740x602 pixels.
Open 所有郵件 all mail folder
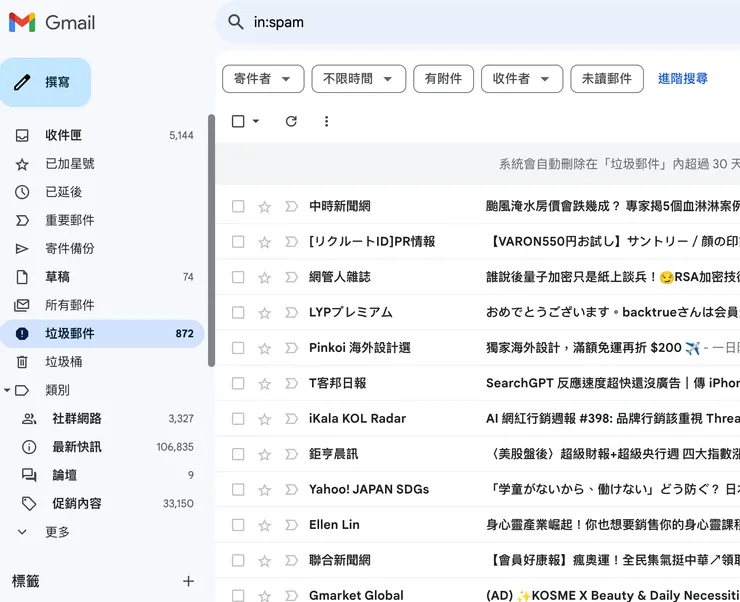[x=102, y=305]
